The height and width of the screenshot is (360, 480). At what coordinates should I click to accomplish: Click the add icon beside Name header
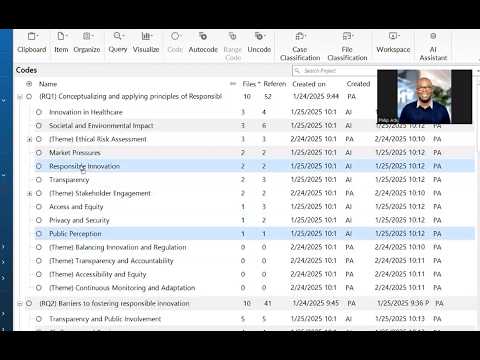(x=29, y=84)
